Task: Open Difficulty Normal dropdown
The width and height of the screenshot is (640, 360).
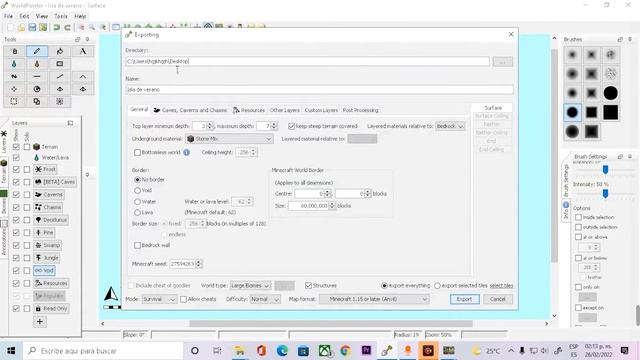Action: point(265,299)
